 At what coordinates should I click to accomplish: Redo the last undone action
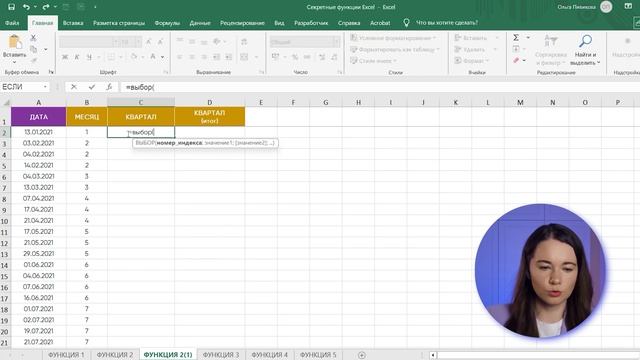46,7
